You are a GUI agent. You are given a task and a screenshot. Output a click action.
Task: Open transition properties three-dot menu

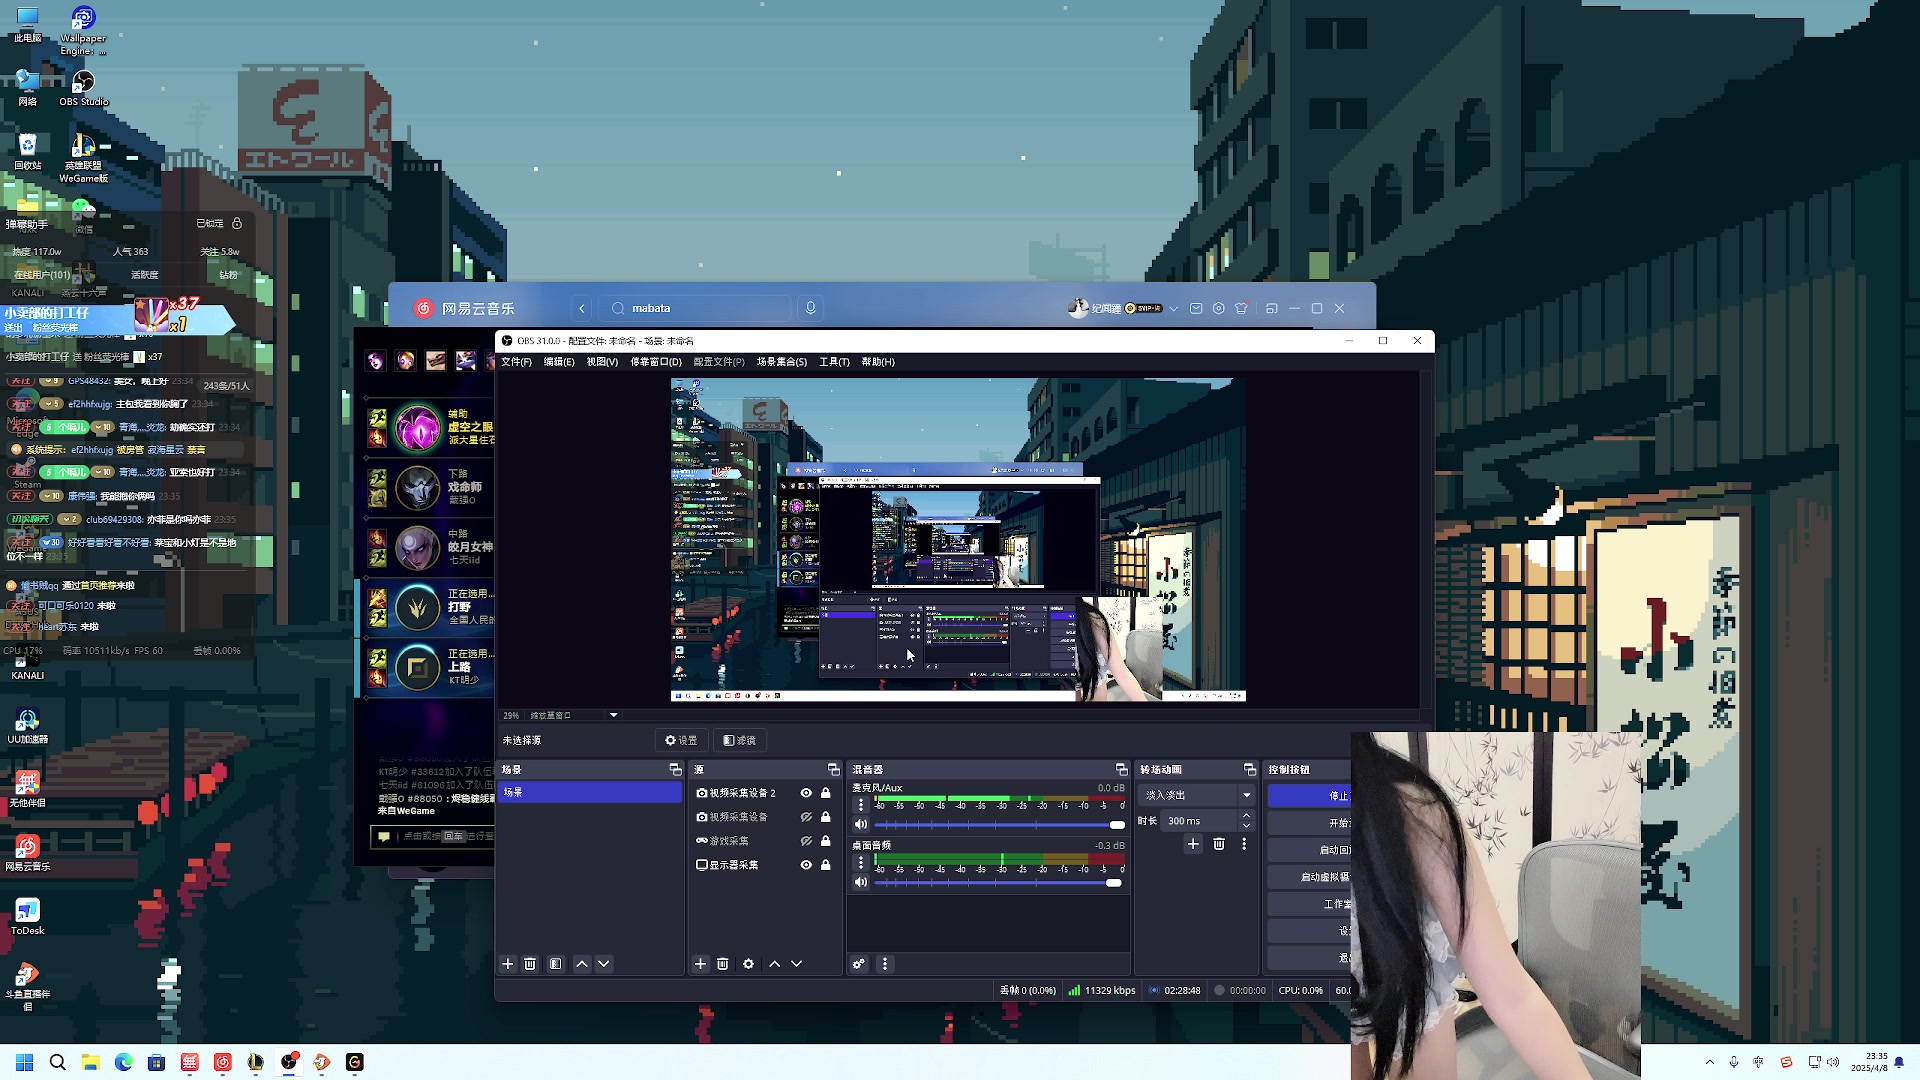click(x=1244, y=844)
